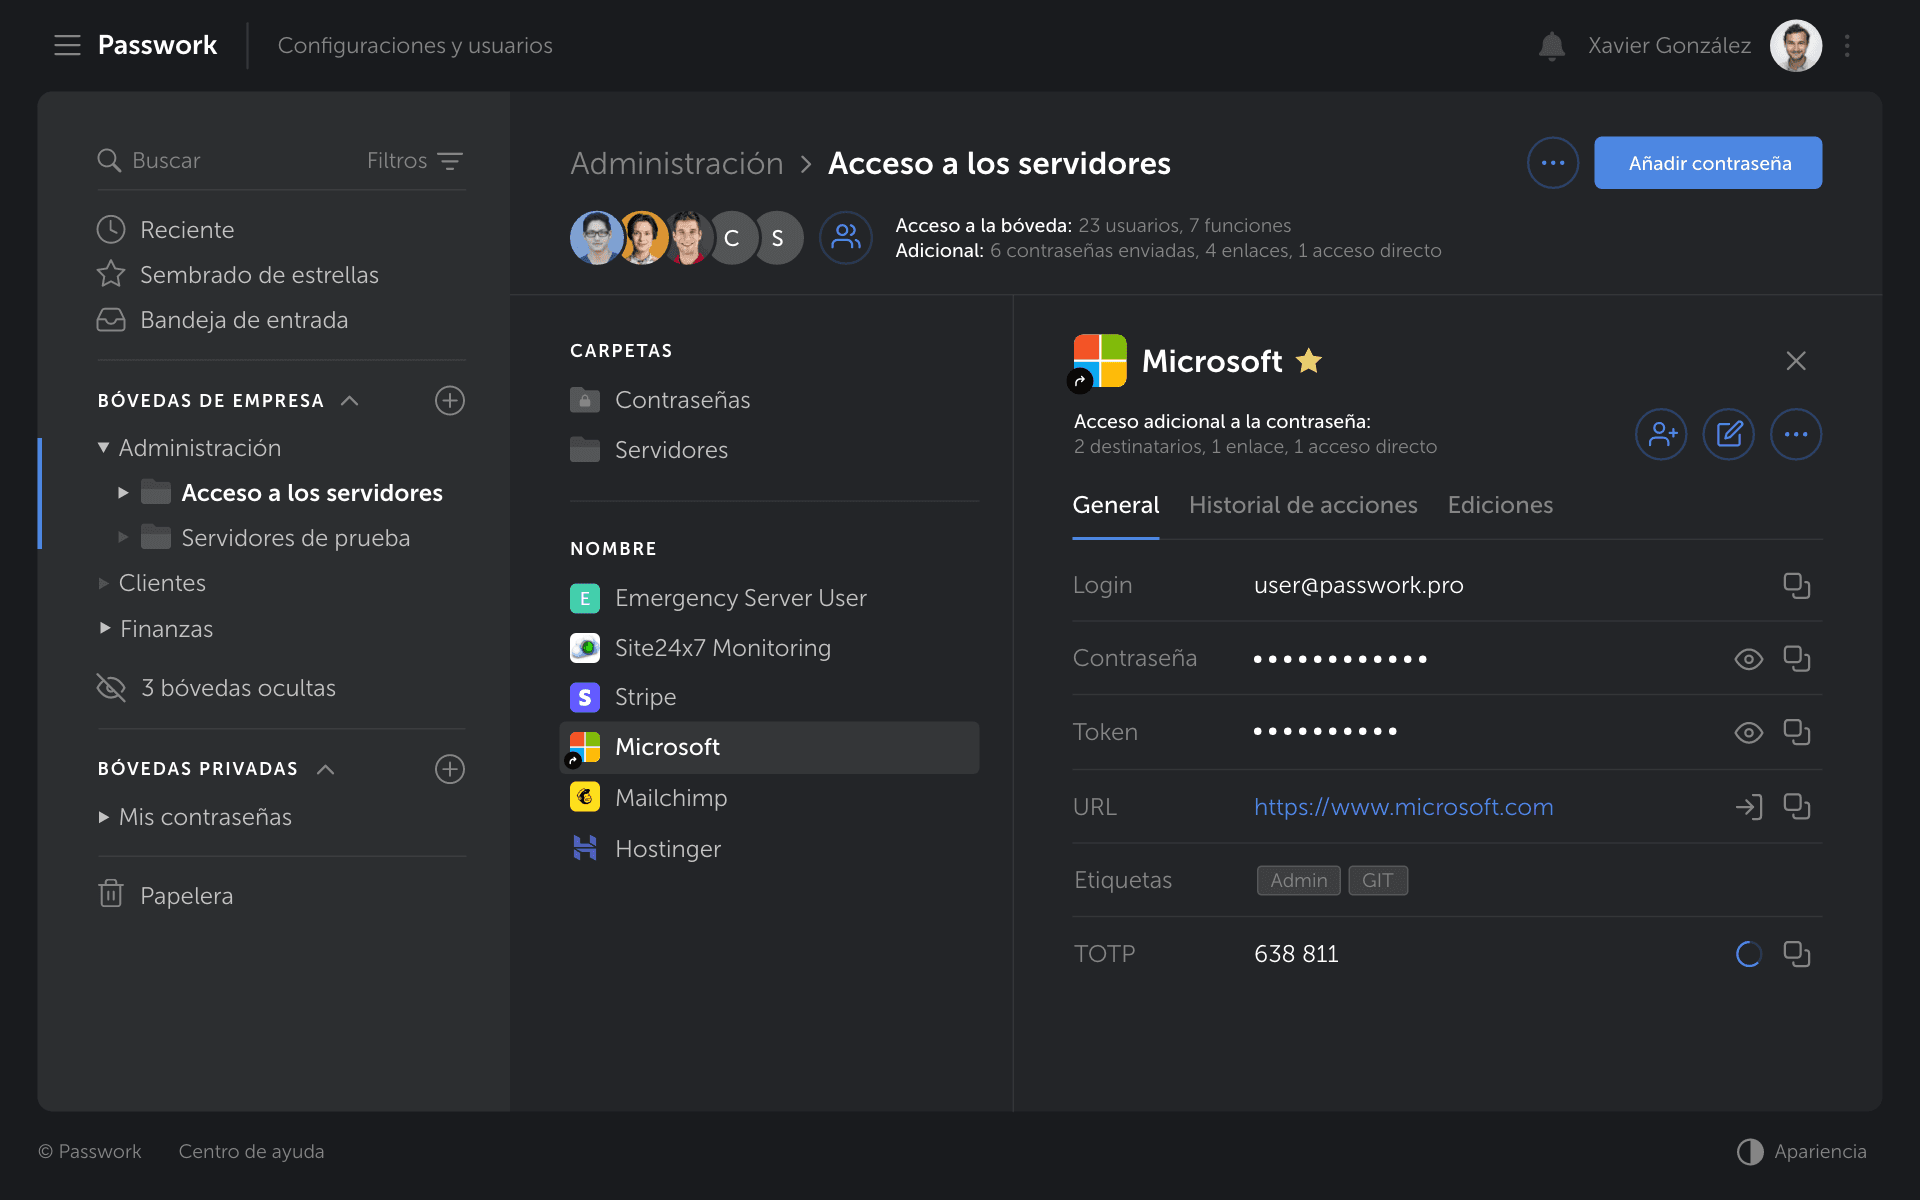Open vault users access icon
Viewport: 1920px width, 1200px height.
(846, 238)
